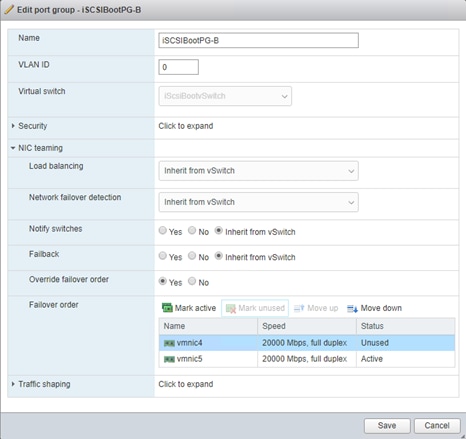The width and height of the screenshot is (466, 439).
Task: Open the Network failover detection dropdown
Action: point(259,202)
